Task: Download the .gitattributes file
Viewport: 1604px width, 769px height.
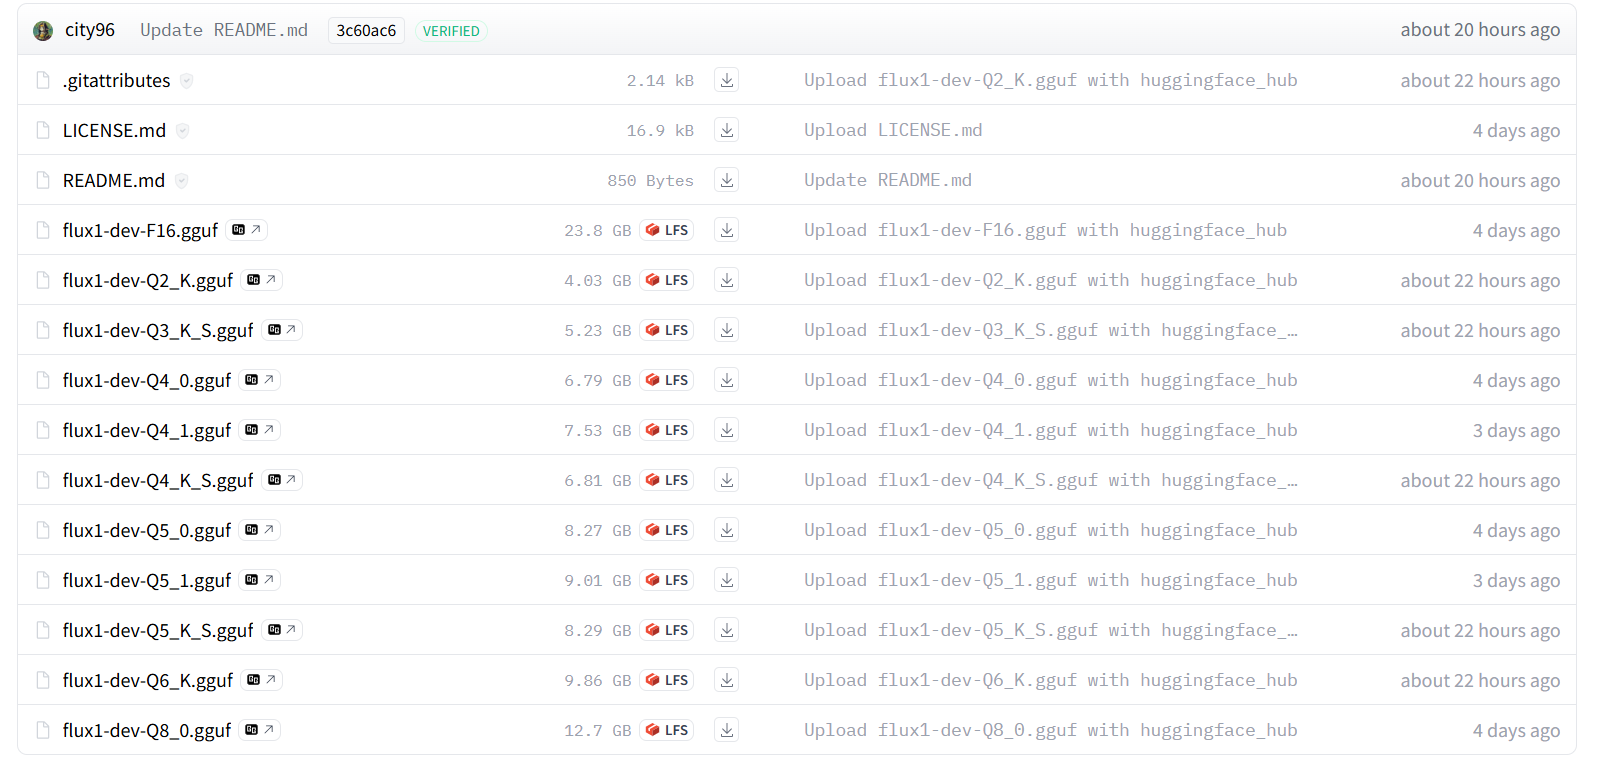Action: pyautogui.click(x=727, y=80)
